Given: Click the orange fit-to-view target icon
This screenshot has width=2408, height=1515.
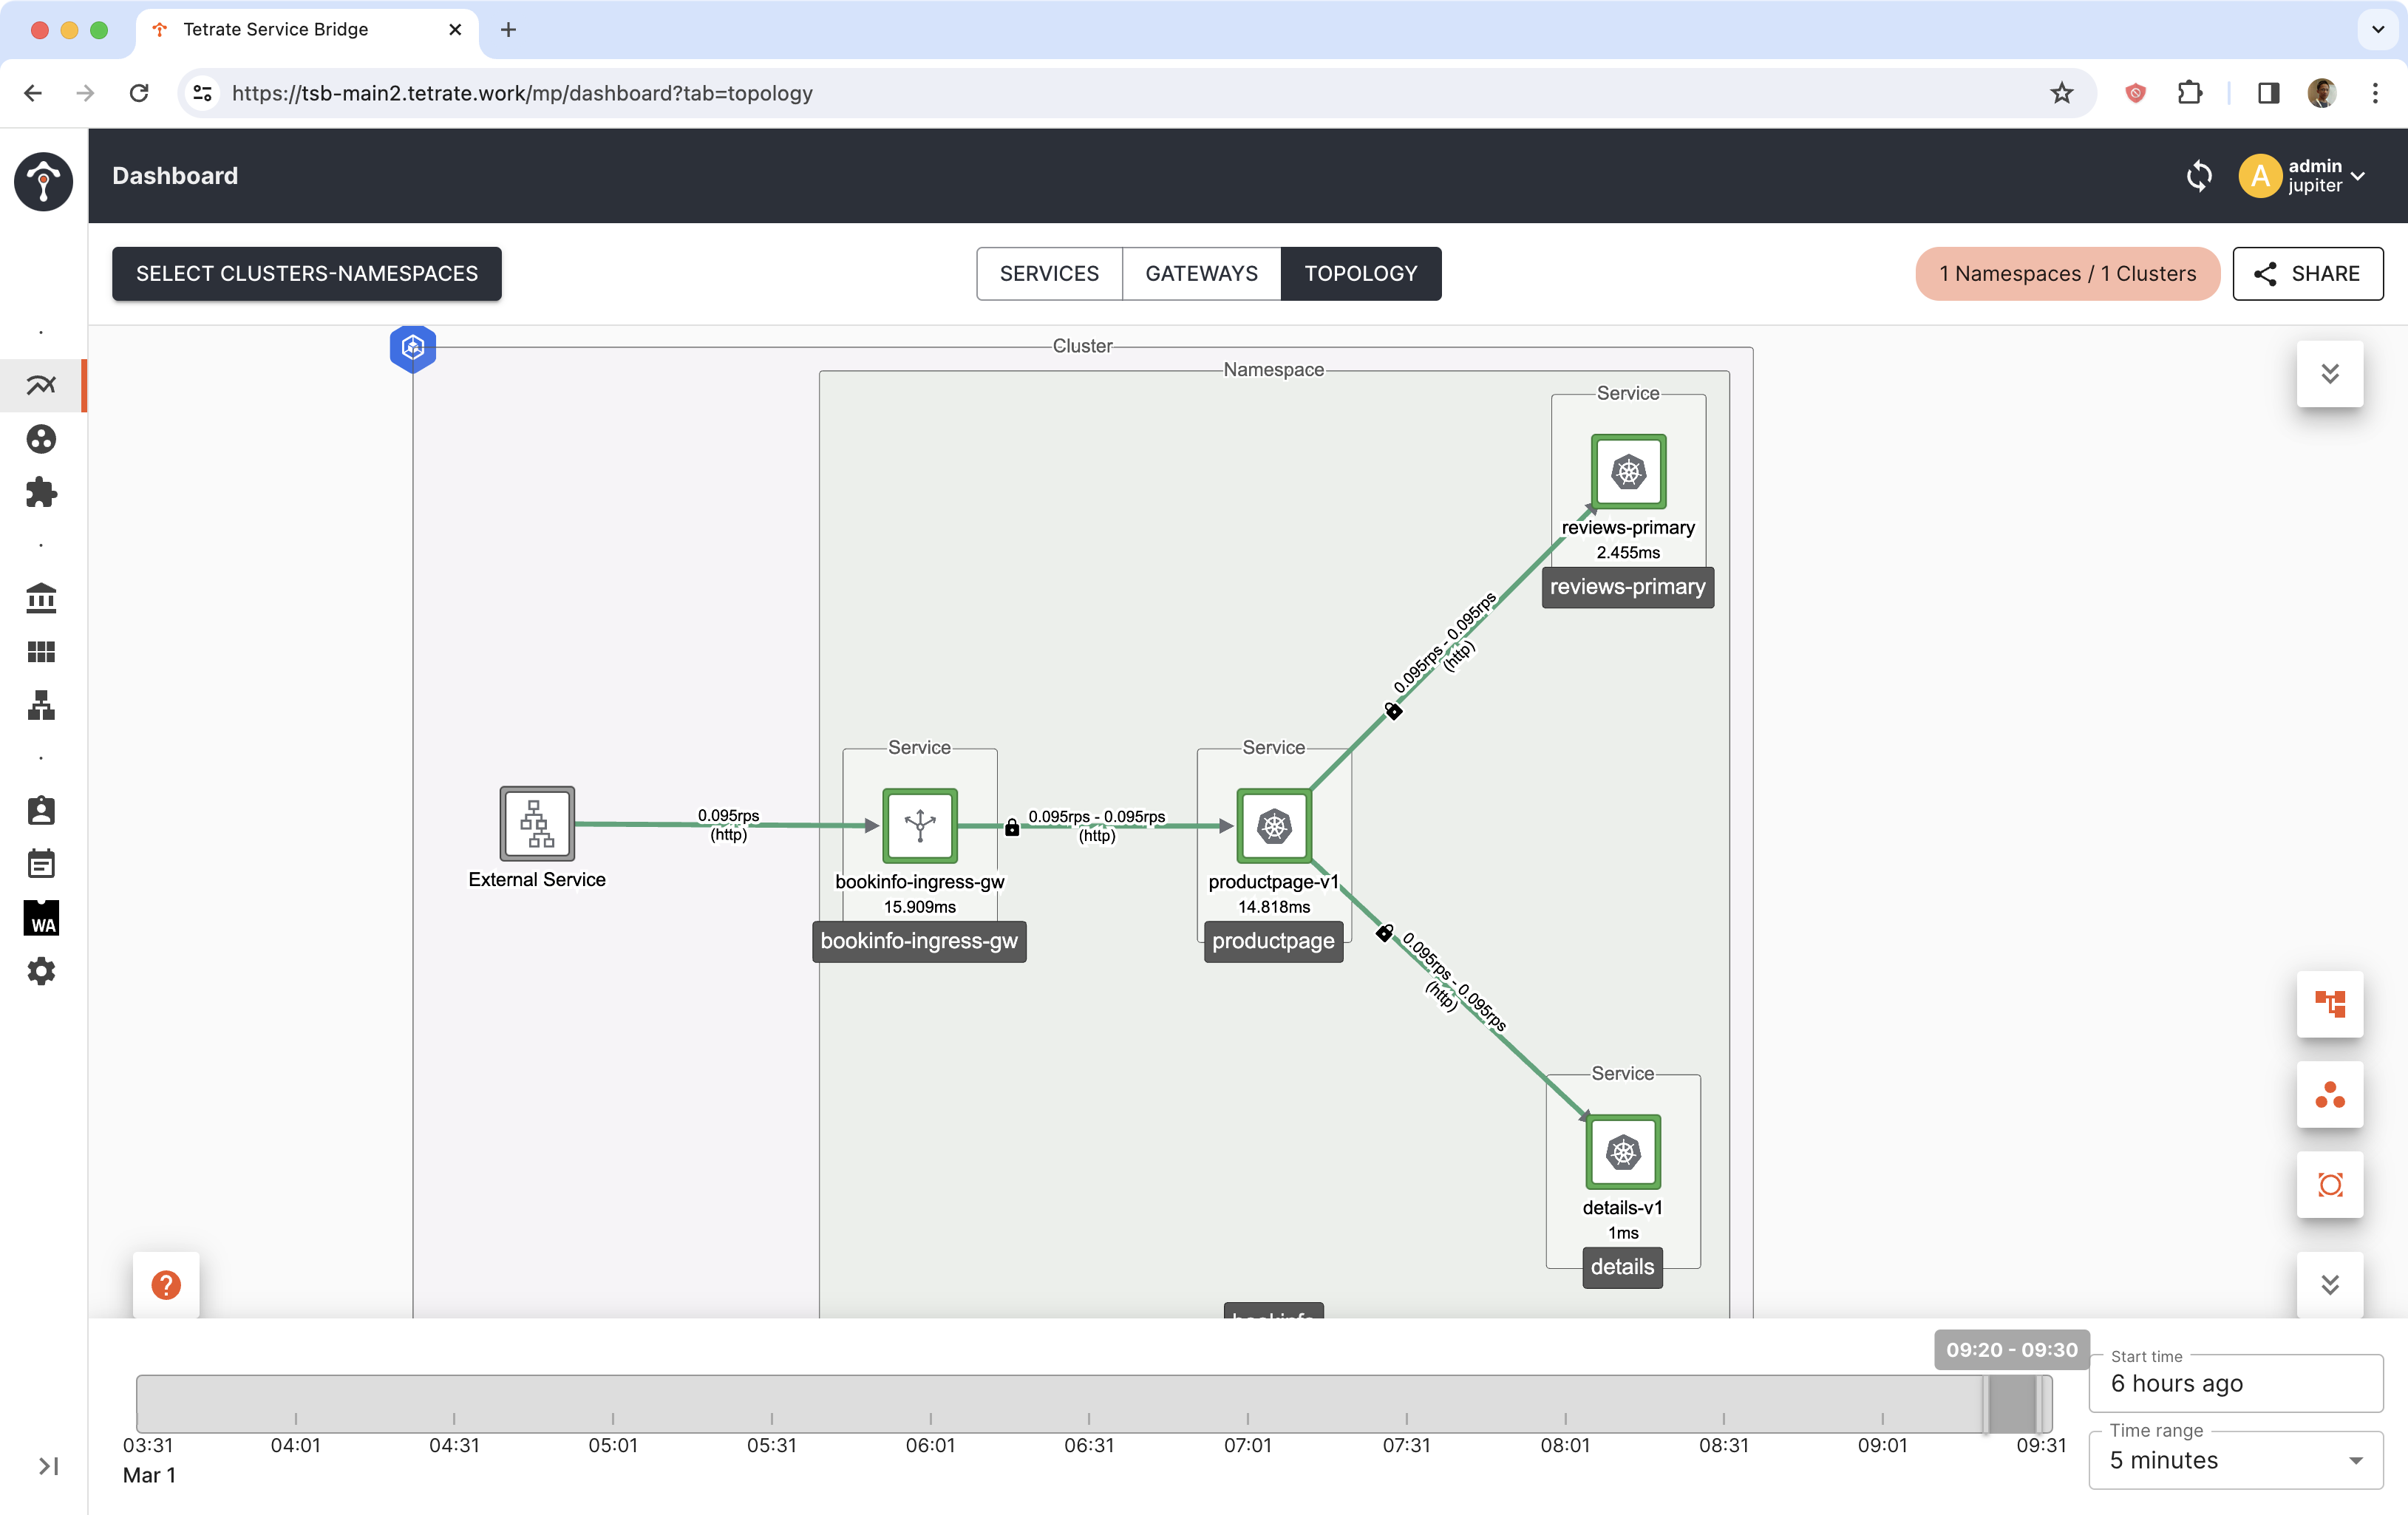Looking at the screenshot, I should tap(2330, 1185).
